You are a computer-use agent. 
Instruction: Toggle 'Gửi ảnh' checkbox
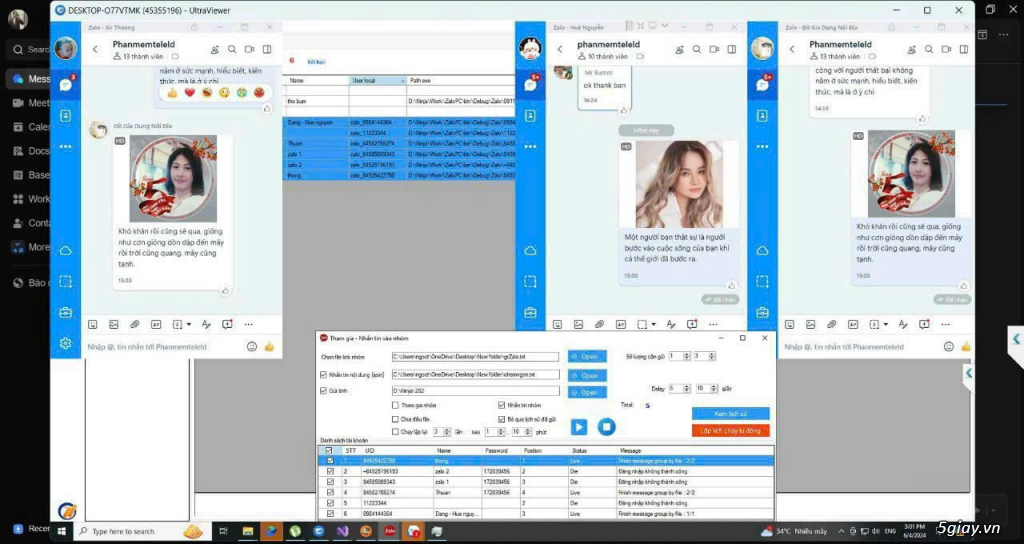(x=323, y=391)
